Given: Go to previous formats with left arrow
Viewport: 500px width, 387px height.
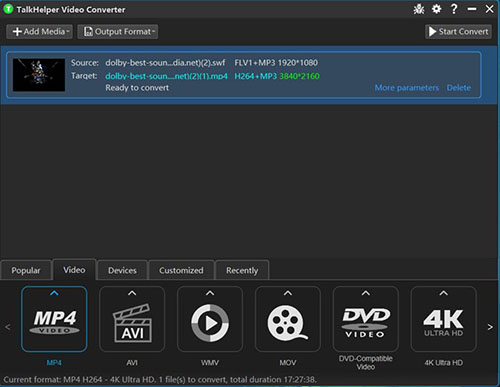Looking at the screenshot, I should pyautogui.click(x=8, y=327).
